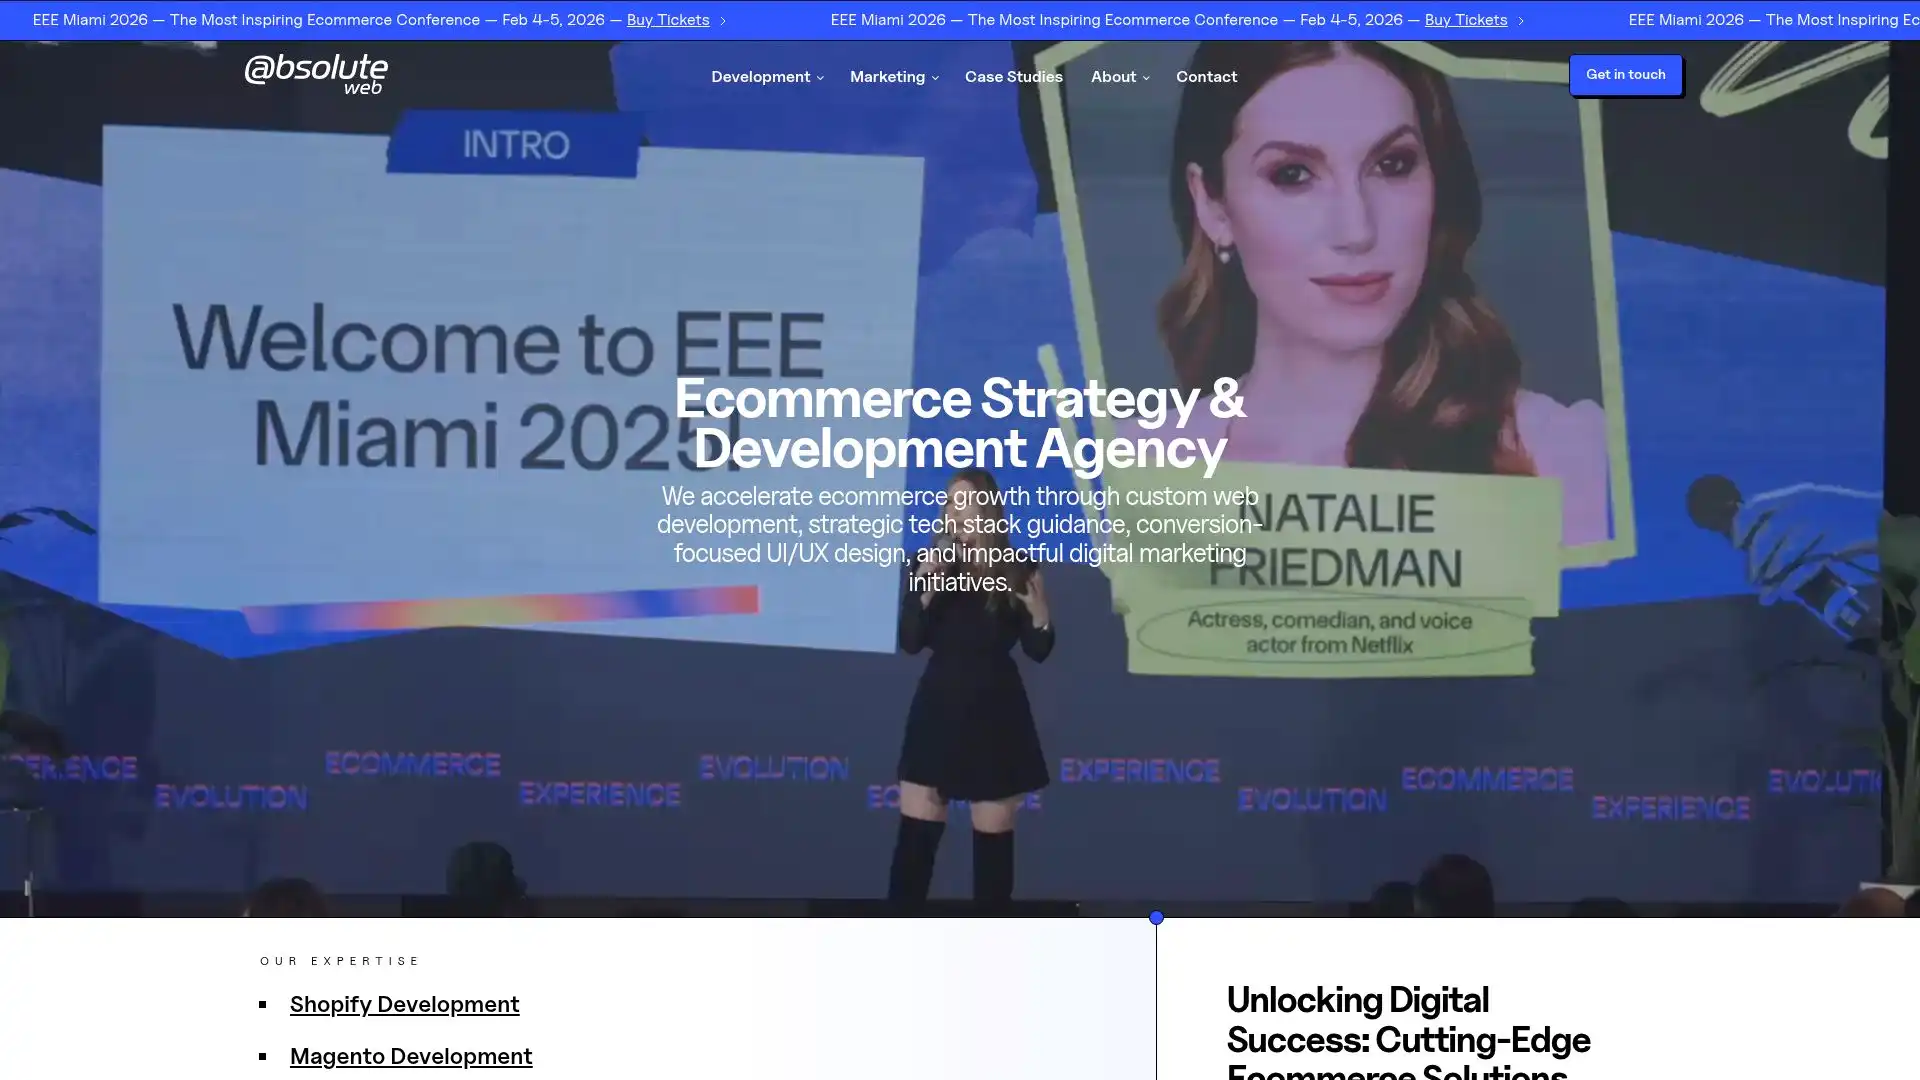This screenshot has width=1920, height=1080.
Task: Click the blue dot on the divider line
Action: coord(1156,918)
